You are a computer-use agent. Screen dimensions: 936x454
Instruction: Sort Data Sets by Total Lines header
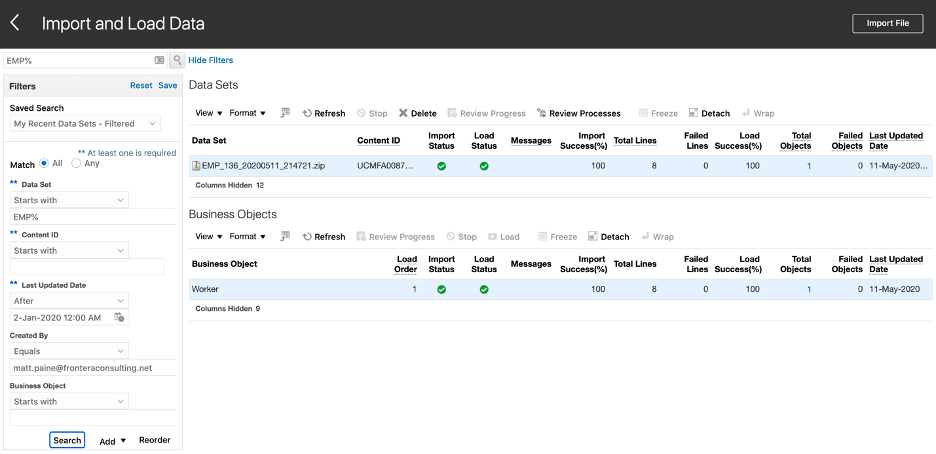(x=635, y=141)
